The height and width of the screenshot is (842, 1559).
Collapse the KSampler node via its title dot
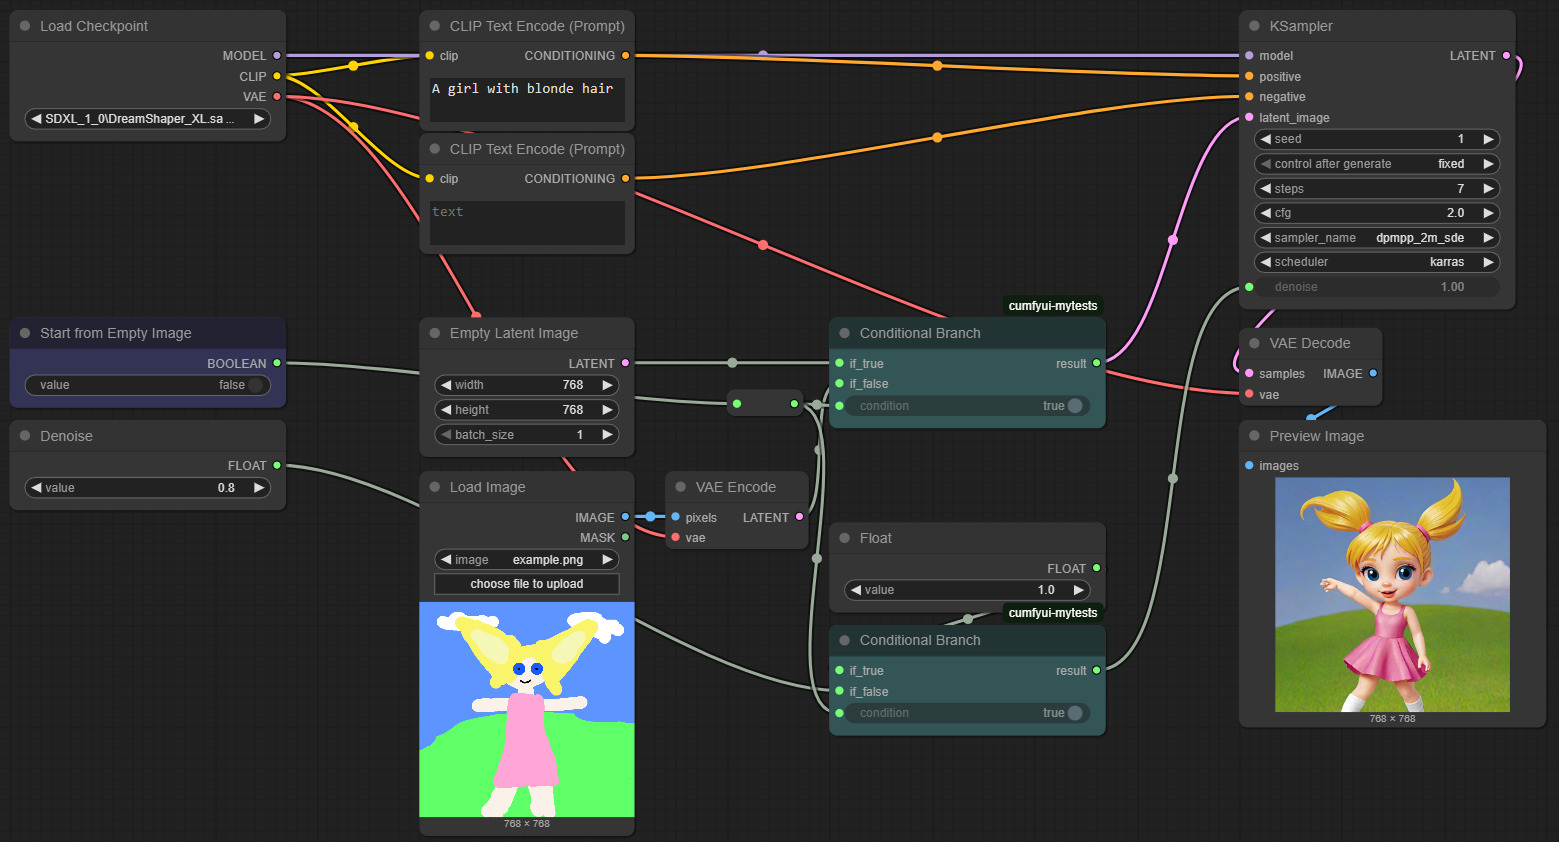tap(1254, 26)
